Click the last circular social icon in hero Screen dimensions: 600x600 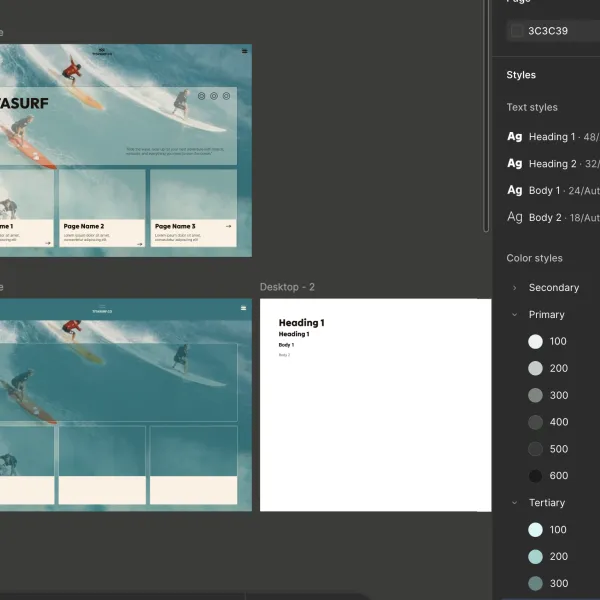tap(227, 96)
